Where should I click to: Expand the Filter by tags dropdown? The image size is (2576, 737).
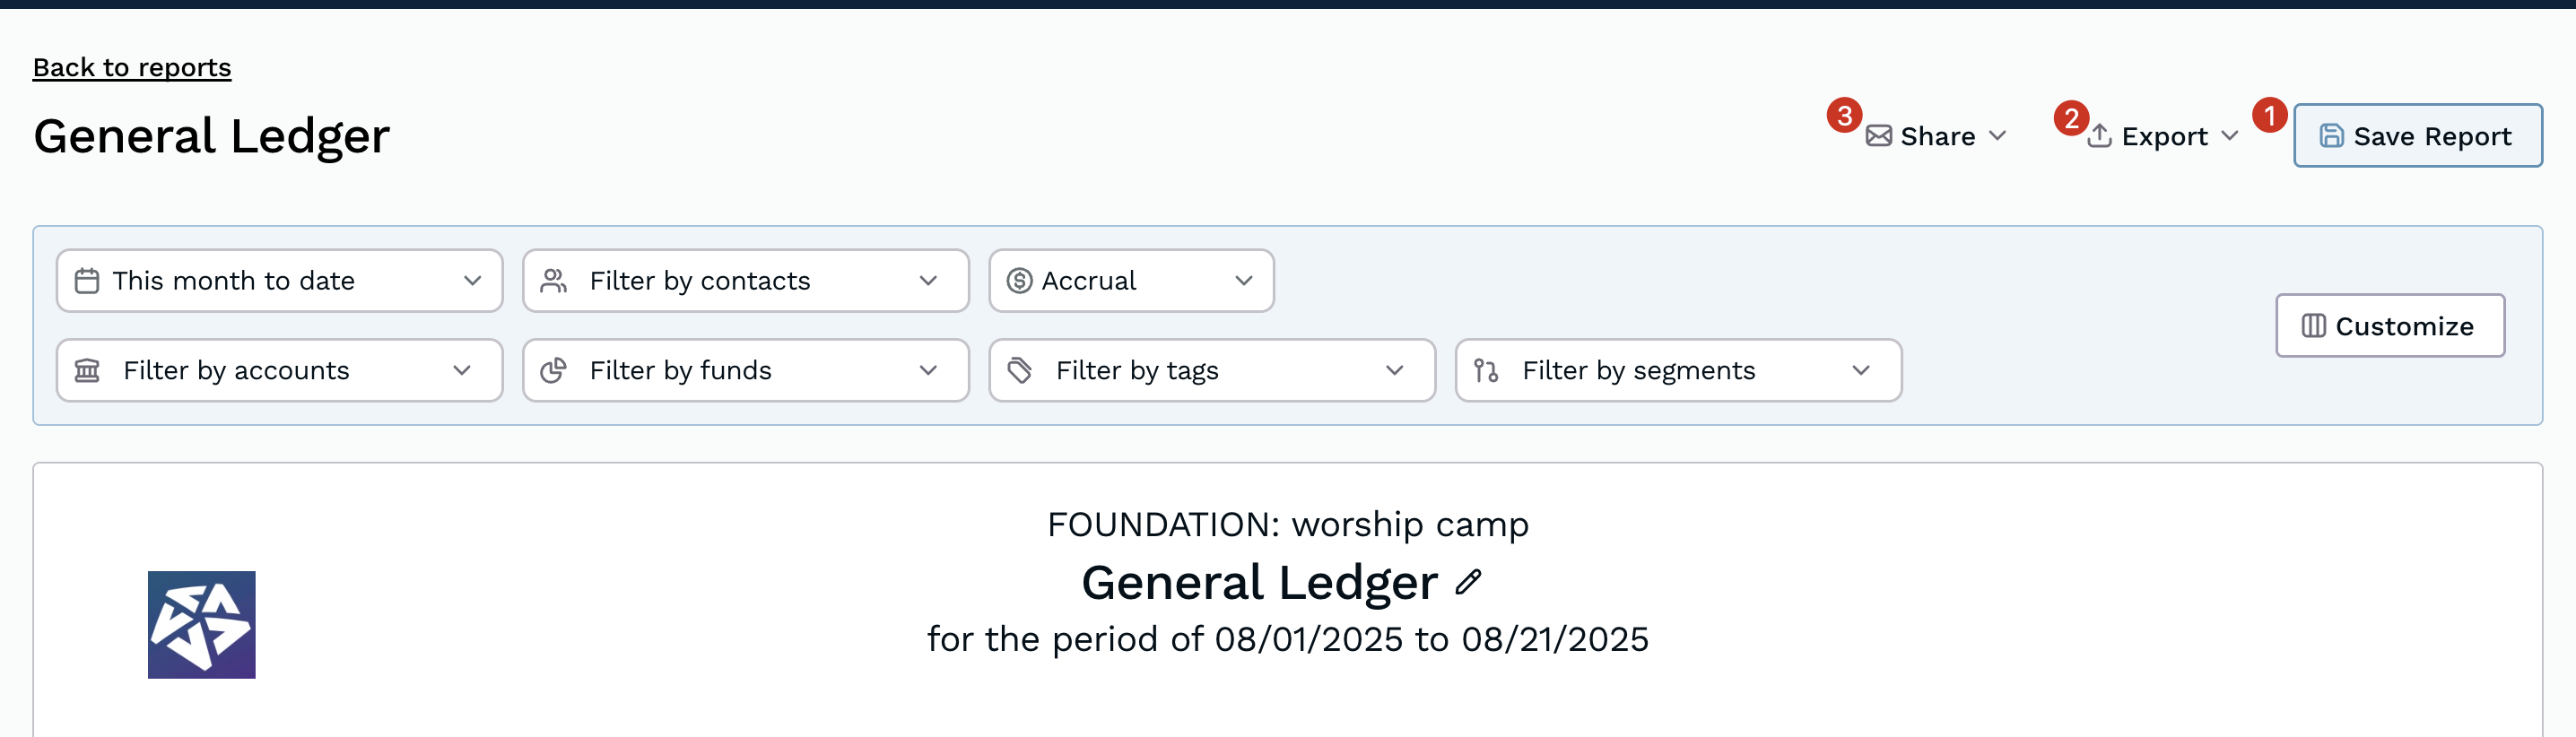click(x=1211, y=371)
